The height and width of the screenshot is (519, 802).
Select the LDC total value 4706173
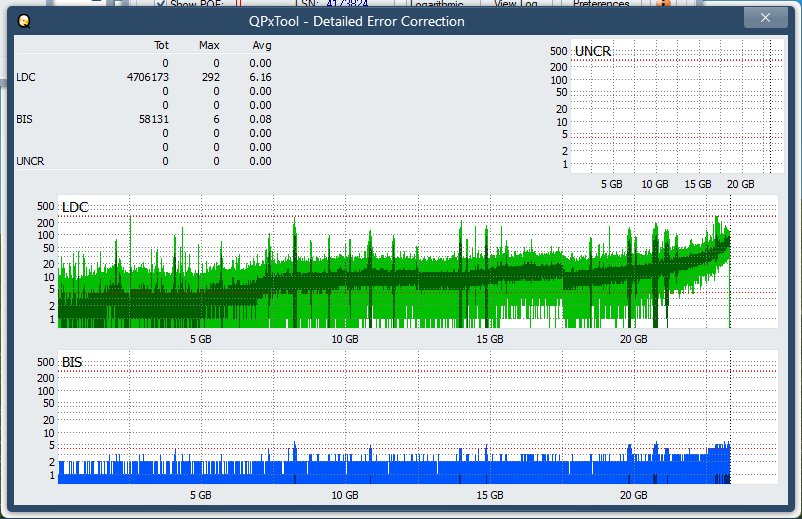148,77
